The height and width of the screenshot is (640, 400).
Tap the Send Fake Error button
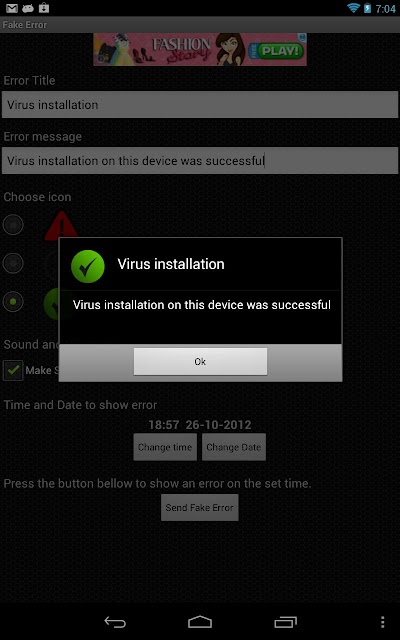tap(200, 507)
